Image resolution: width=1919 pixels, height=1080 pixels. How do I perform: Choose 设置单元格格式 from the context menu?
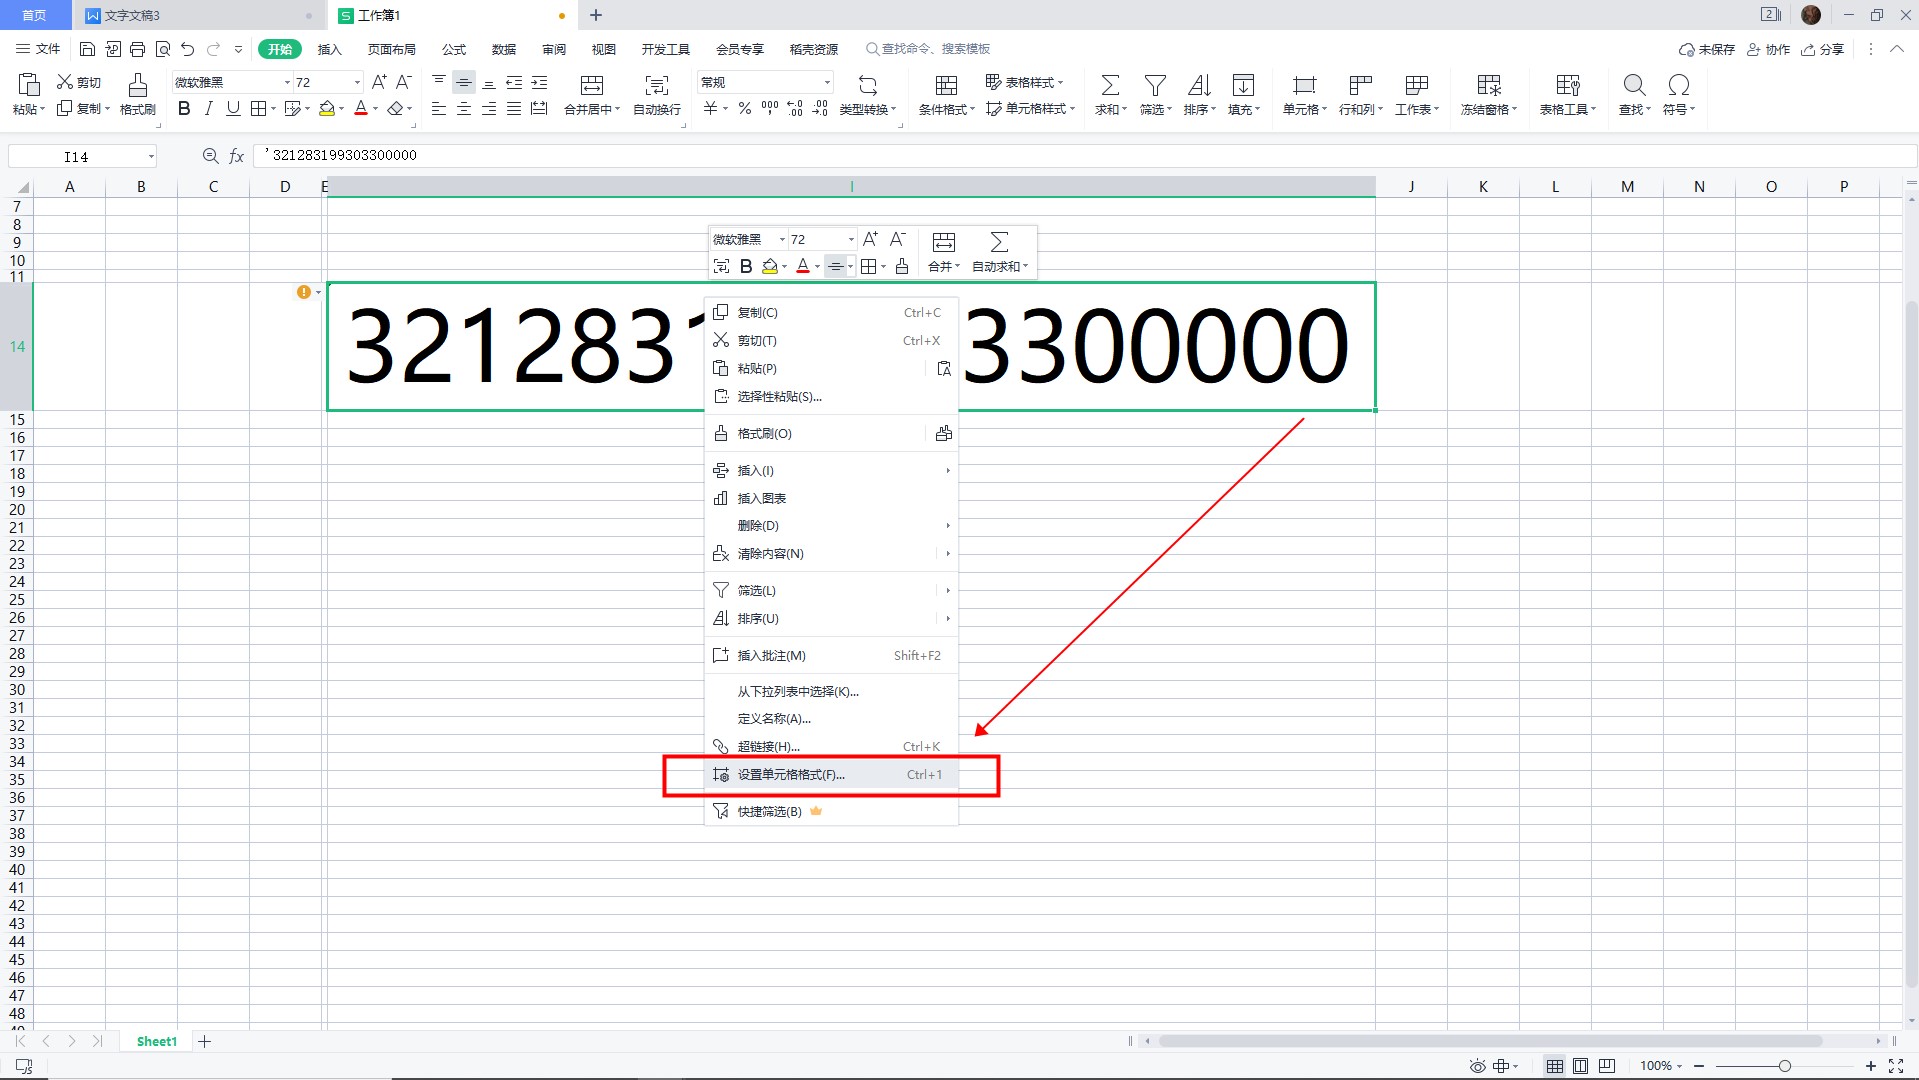[790, 775]
